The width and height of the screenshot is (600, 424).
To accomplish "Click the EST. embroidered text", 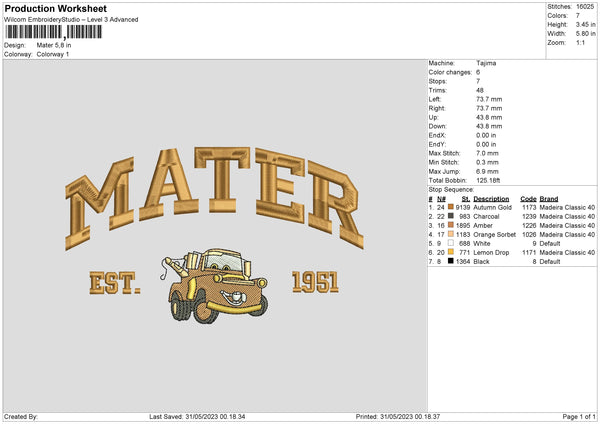I will coord(115,283).
